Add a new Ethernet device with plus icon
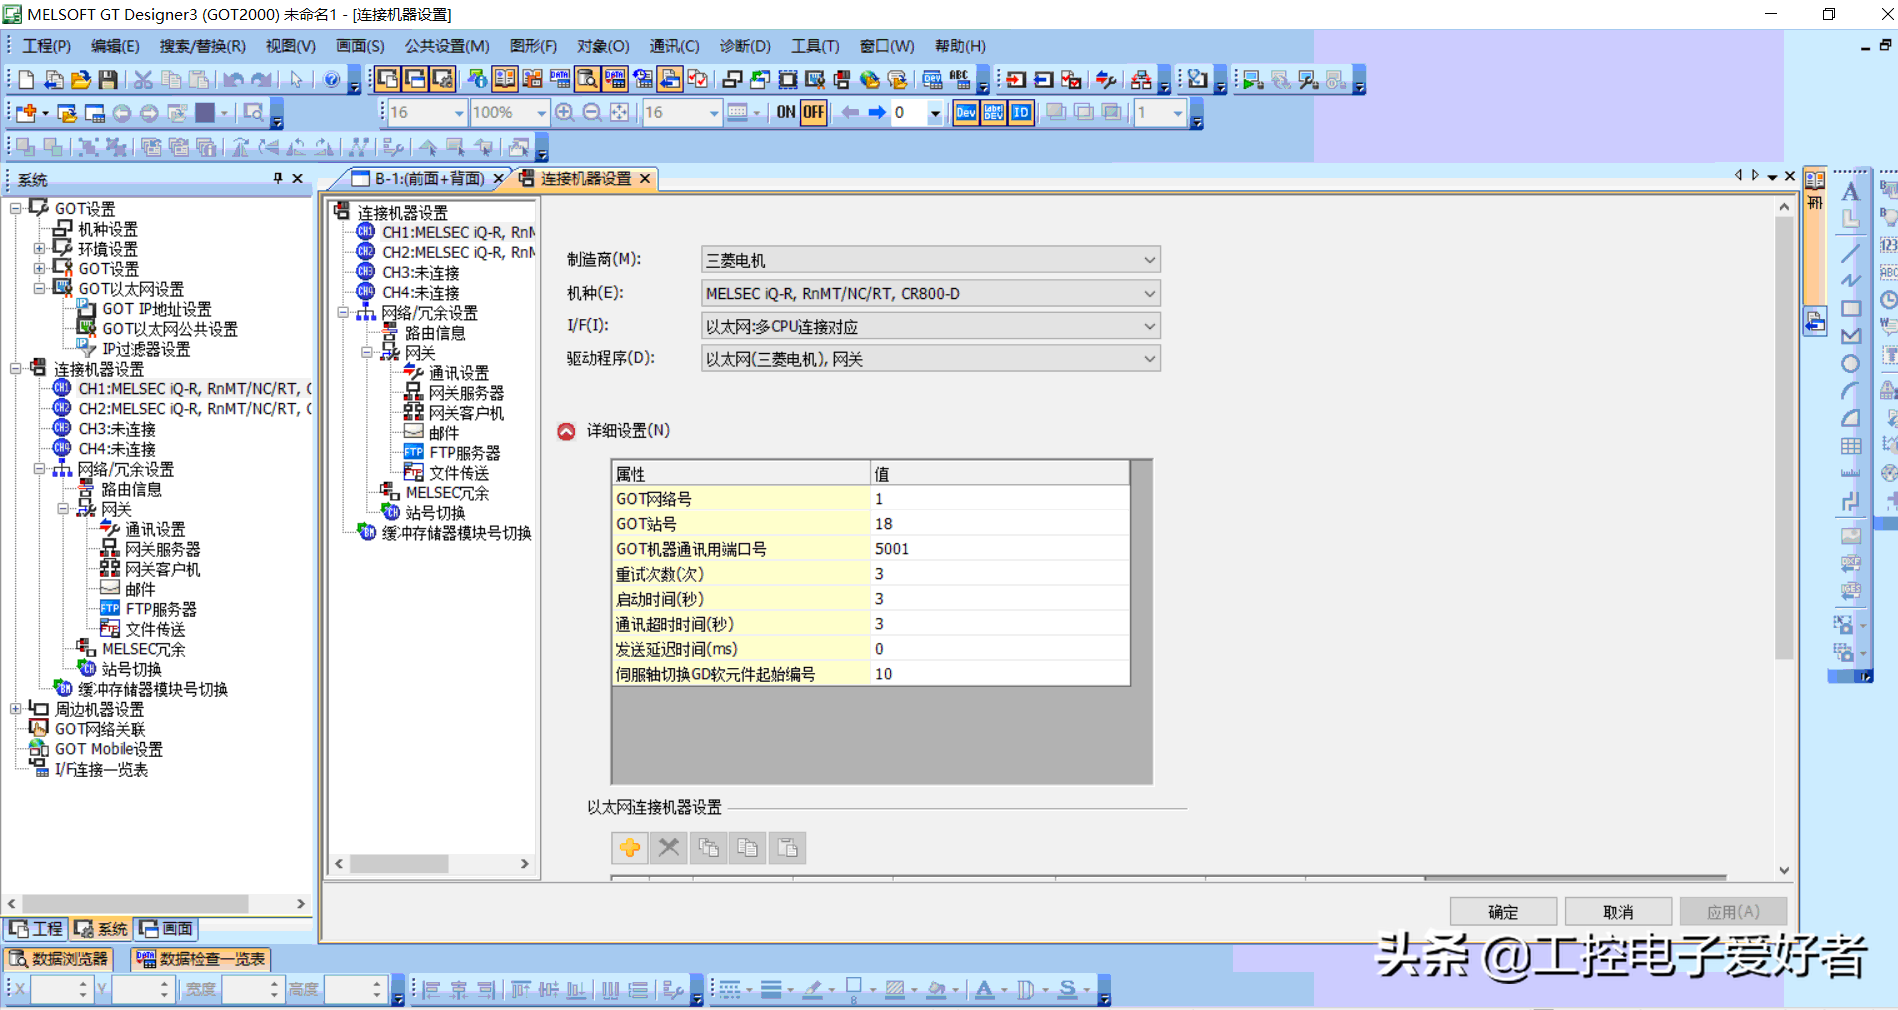Image resolution: width=1898 pixels, height=1010 pixels. tap(629, 847)
